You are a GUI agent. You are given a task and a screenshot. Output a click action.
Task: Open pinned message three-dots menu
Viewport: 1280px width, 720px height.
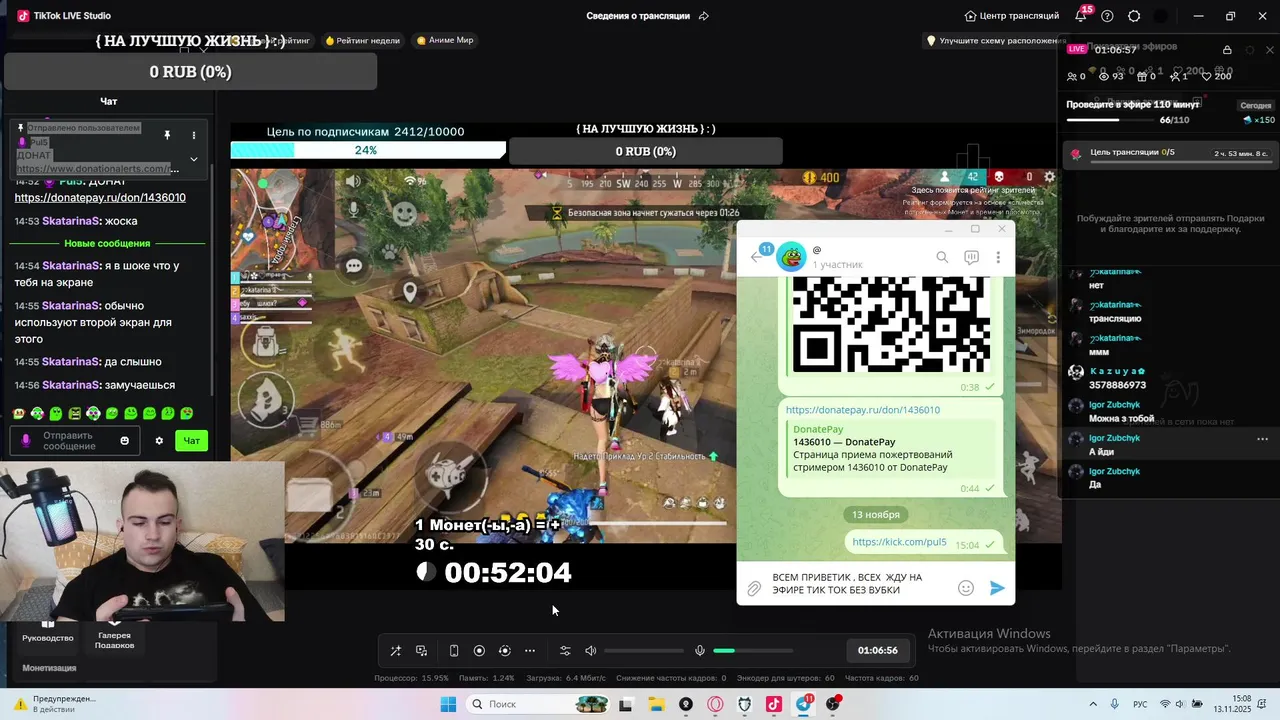coord(194,134)
